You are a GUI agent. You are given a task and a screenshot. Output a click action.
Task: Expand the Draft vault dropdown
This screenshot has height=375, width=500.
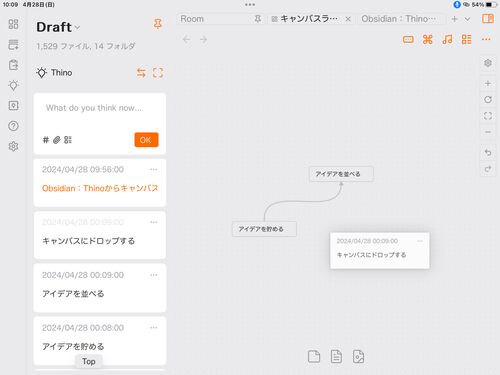coord(77,28)
